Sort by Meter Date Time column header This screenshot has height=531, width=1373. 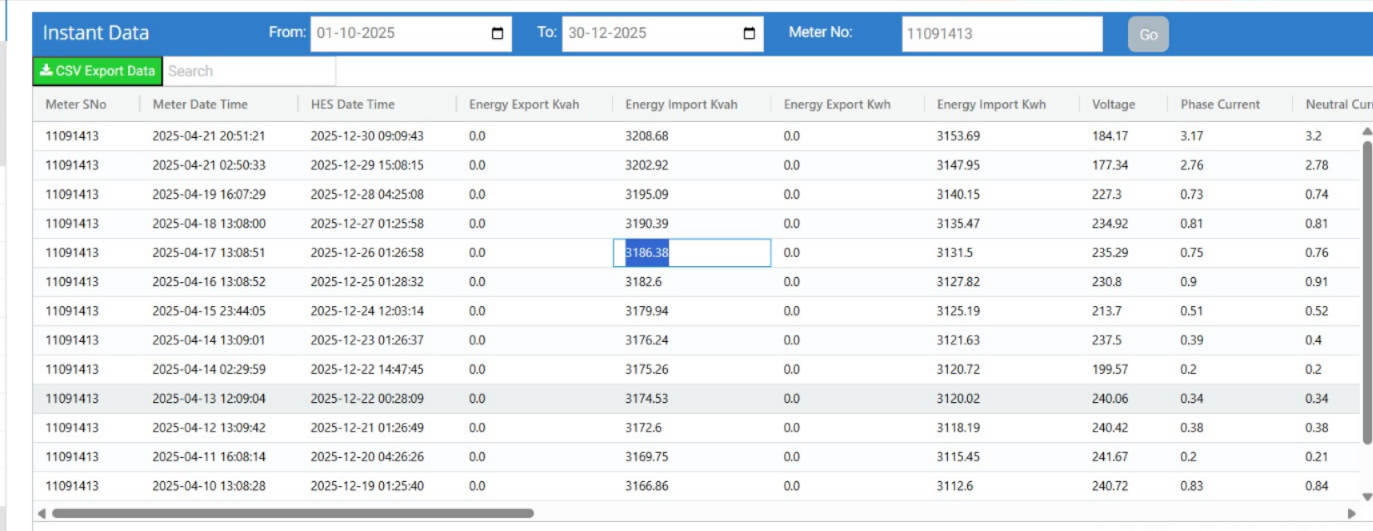click(x=200, y=104)
